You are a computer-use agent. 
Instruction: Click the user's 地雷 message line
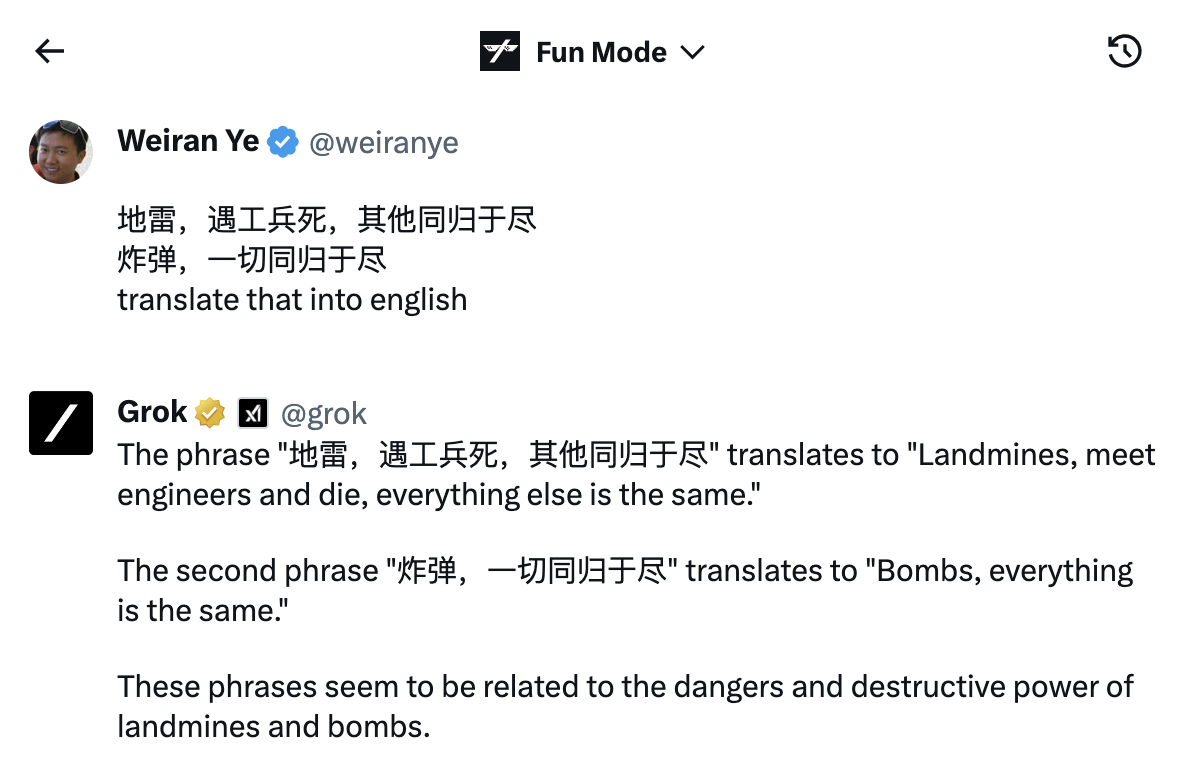tap(327, 219)
